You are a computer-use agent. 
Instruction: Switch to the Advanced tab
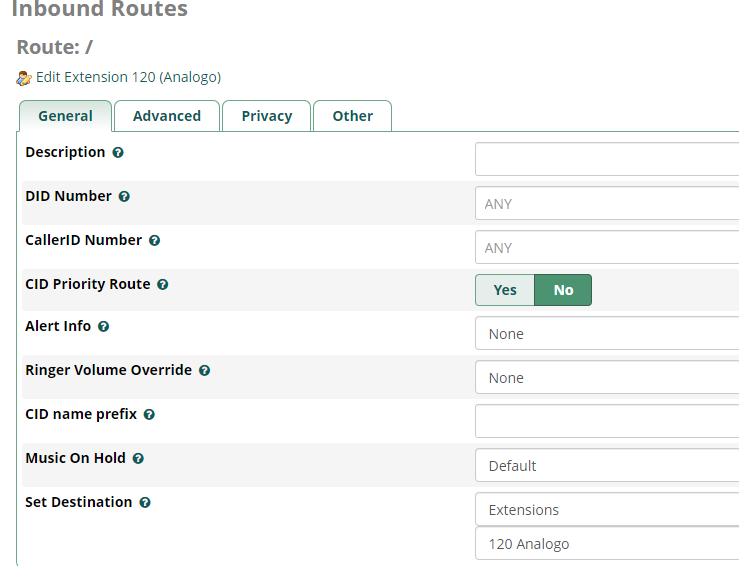[x=167, y=116]
